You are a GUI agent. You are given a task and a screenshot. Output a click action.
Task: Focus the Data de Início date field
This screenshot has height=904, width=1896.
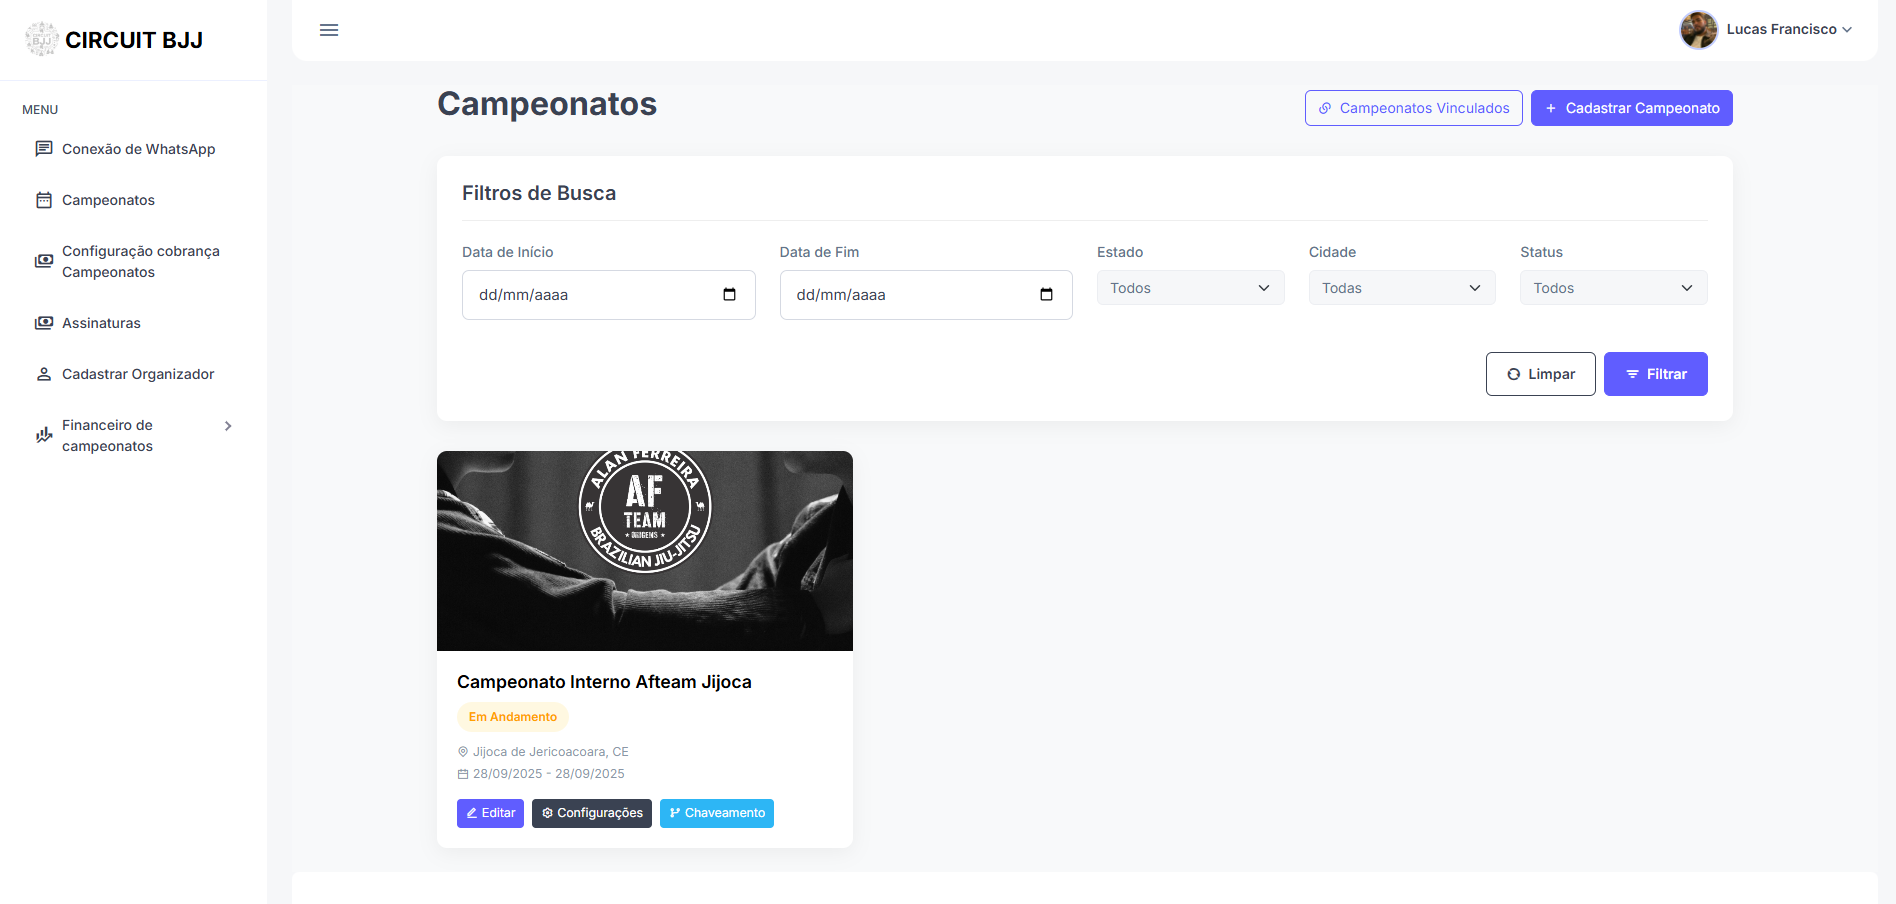[608, 295]
